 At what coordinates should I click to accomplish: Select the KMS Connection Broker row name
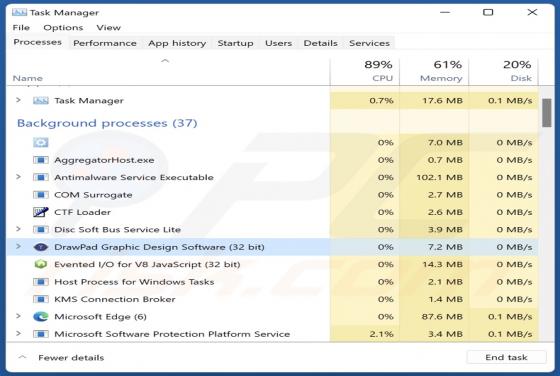click(115, 299)
